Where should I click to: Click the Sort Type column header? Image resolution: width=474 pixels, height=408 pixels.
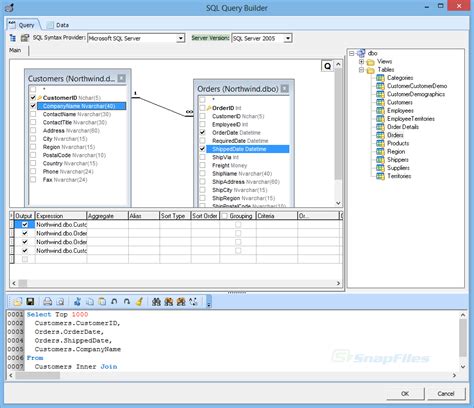[175, 216]
